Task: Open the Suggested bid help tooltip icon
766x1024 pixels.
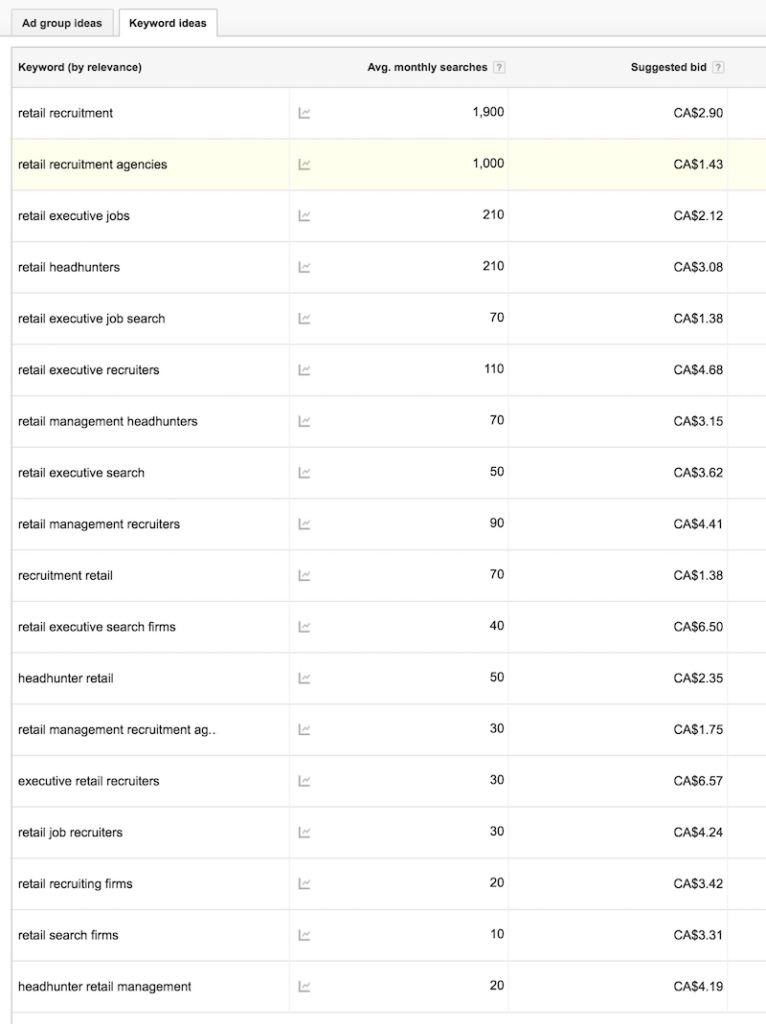Action: (717, 67)
